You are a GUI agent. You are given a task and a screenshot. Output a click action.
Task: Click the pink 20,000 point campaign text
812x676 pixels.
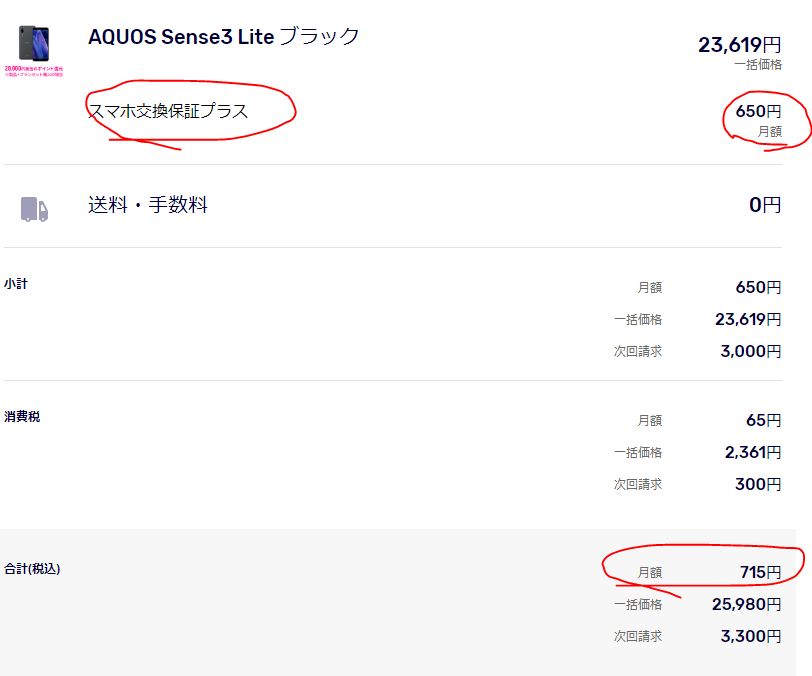tap(34, 71)
